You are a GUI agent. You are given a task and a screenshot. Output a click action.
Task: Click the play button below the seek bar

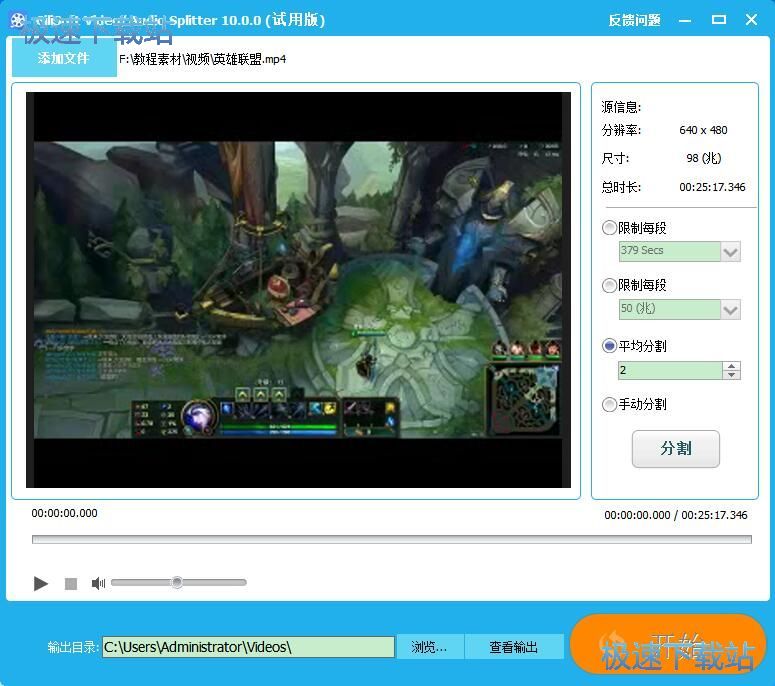41,584
